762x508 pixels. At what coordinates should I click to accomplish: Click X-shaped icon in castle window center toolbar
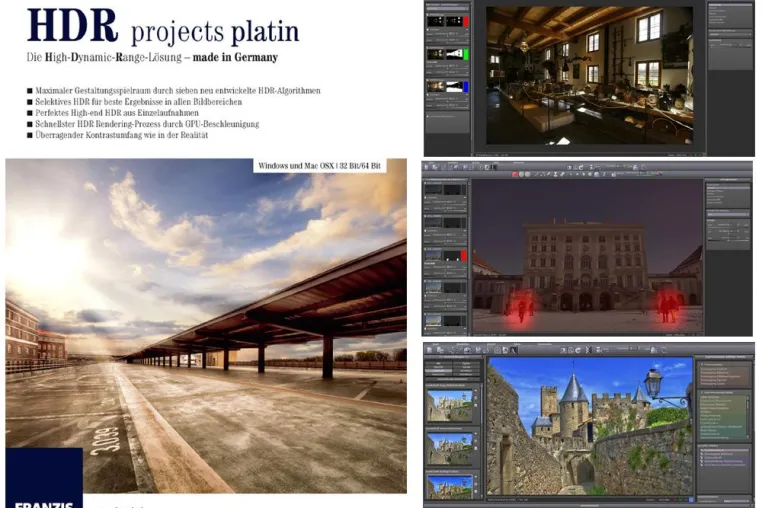click(589, 350)
